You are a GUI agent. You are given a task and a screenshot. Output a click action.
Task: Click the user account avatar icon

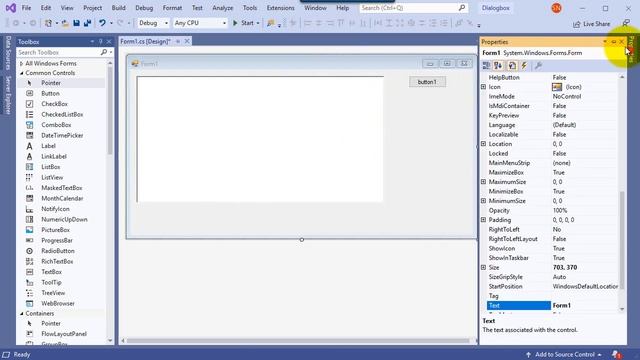[x=556, y=8]
